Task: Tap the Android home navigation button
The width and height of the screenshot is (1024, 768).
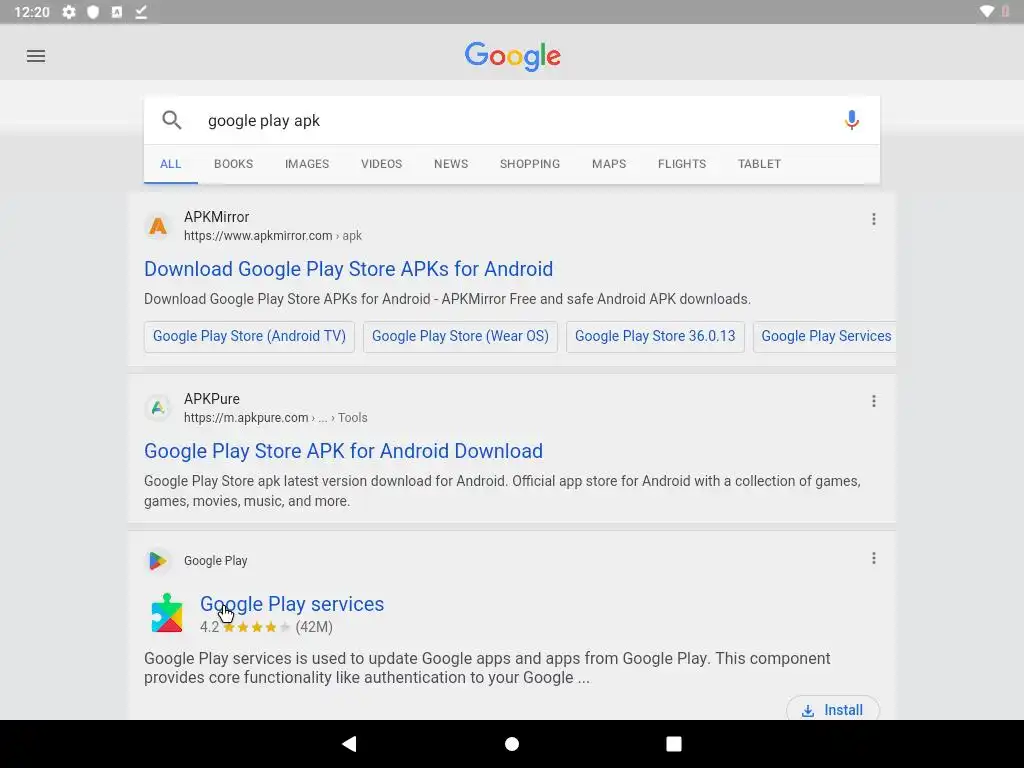Action: (512, 744)
